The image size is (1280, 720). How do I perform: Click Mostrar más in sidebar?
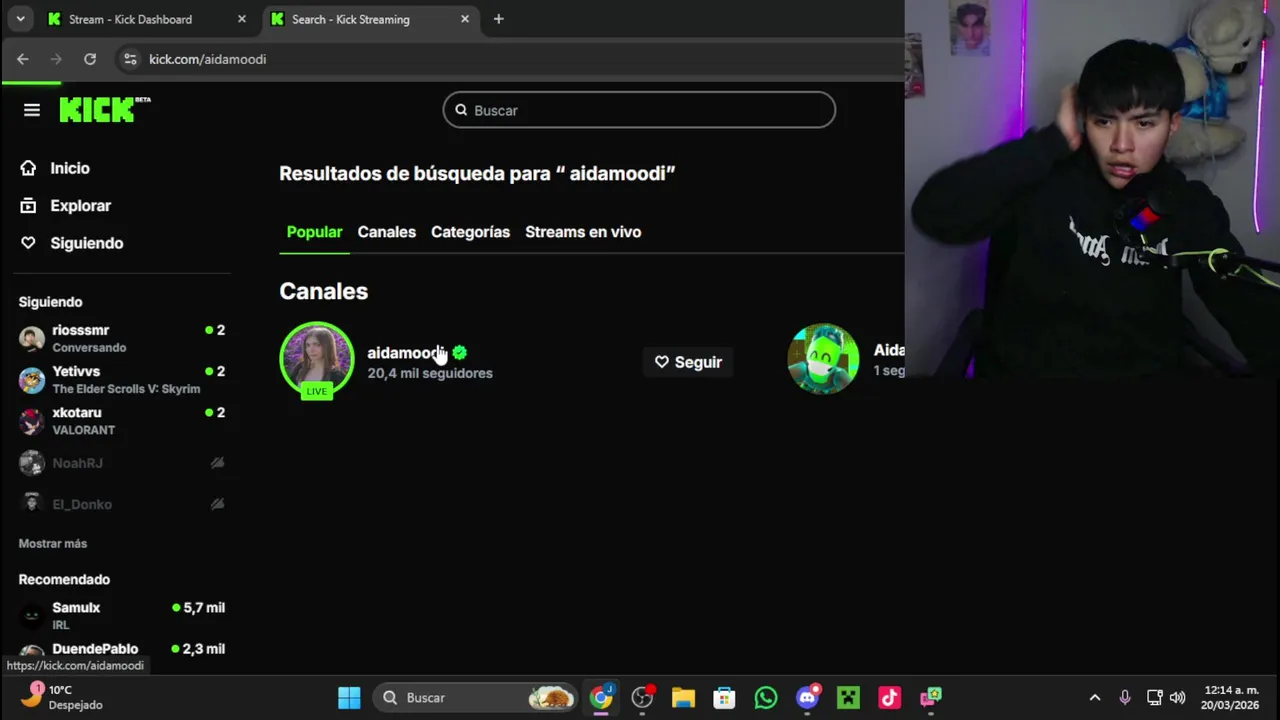point(53,543)
